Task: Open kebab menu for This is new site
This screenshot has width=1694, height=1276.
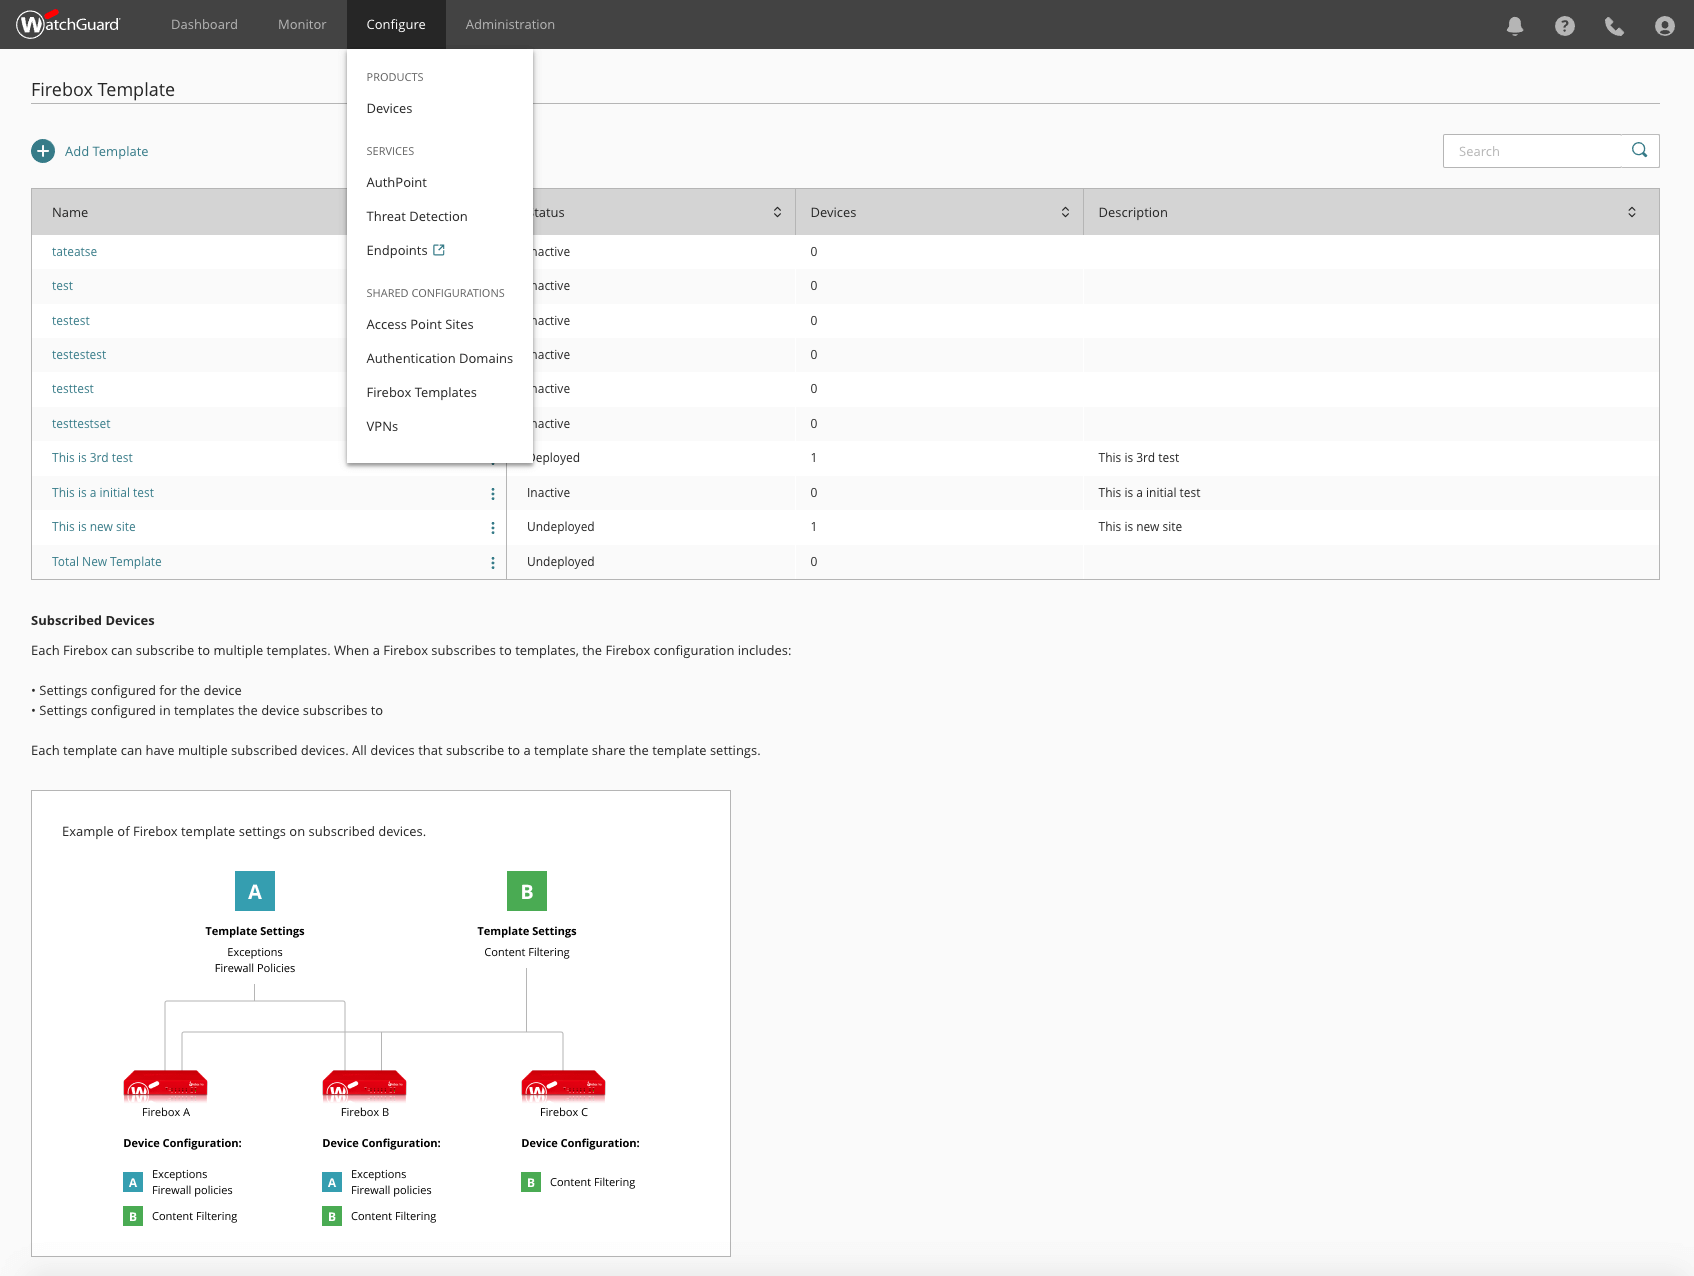Action: tap(492, 528)
